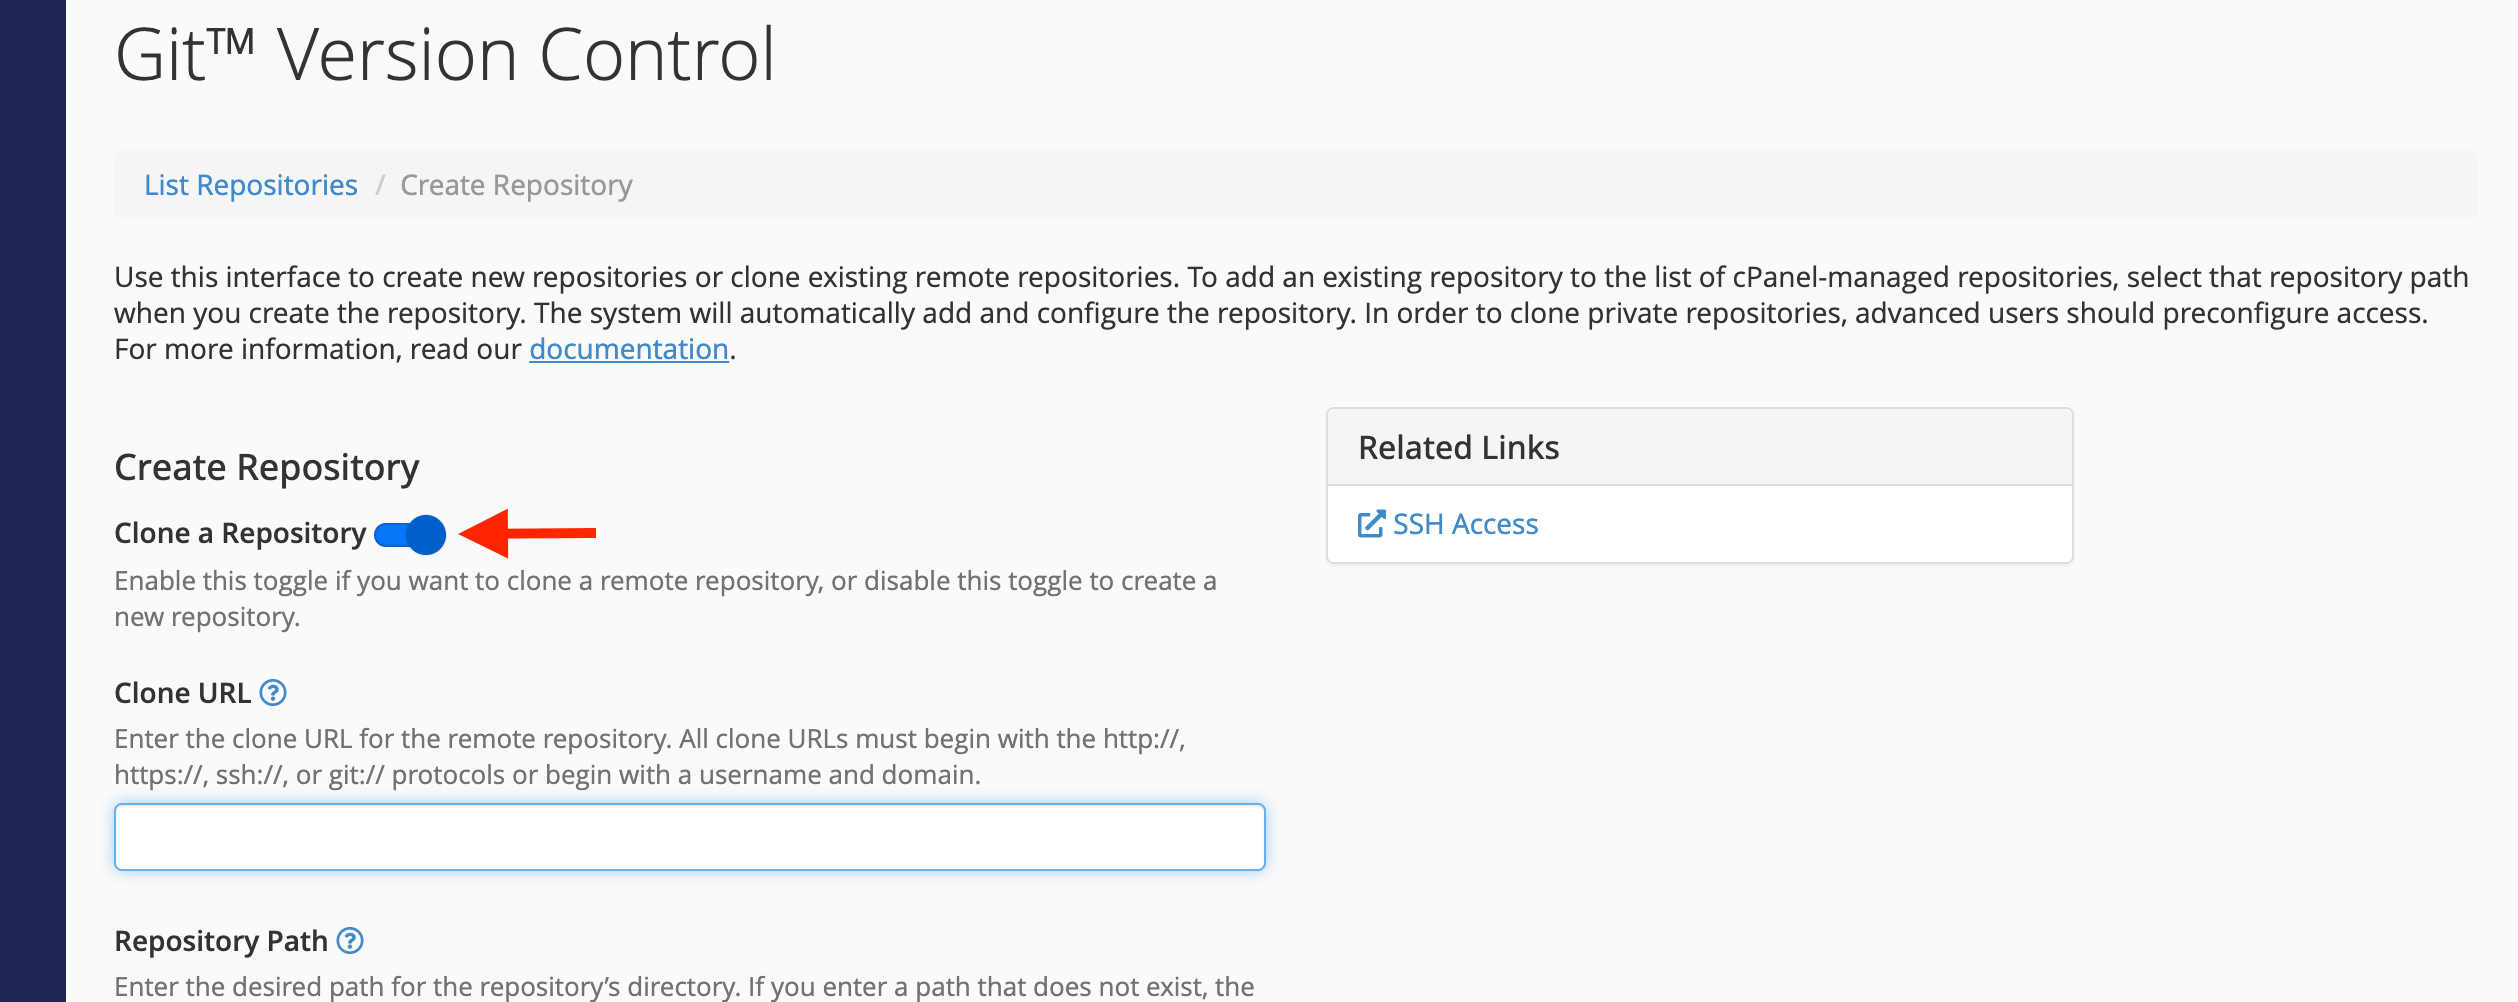Viewport: 2518px width, 1002px height.
Task: Click the red arrow pointing at toggle
Action: pos(527,533)
